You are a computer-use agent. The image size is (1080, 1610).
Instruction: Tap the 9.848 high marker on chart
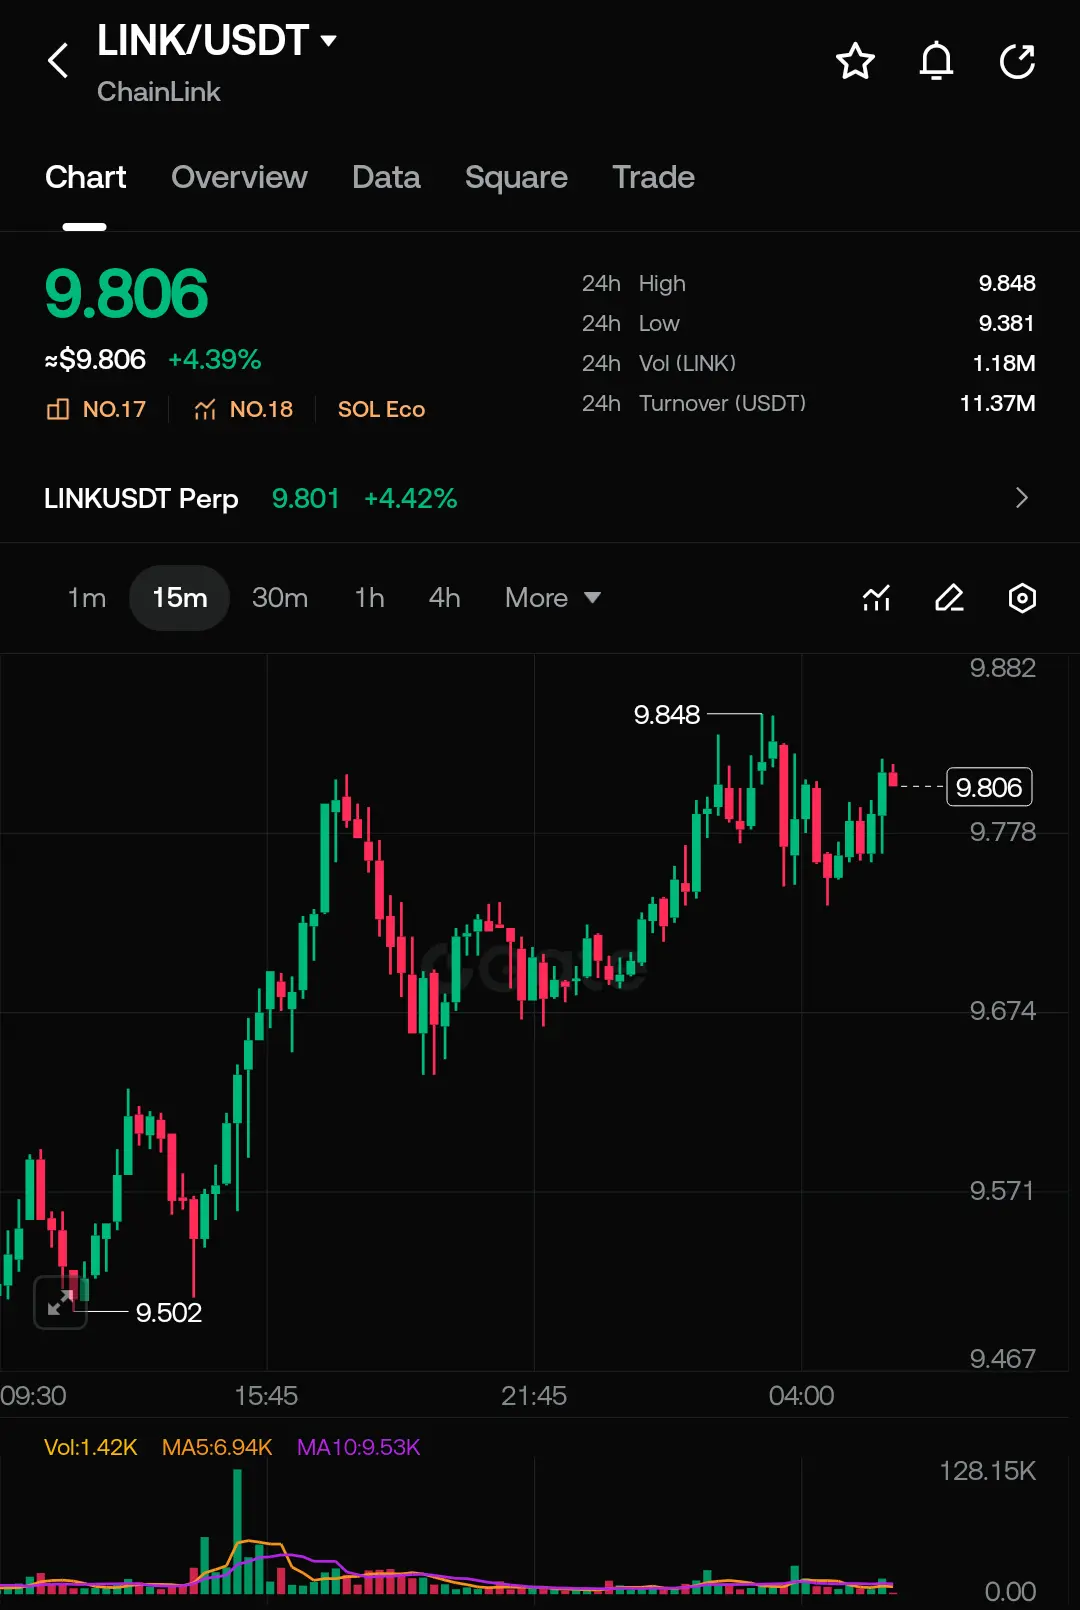667,714
